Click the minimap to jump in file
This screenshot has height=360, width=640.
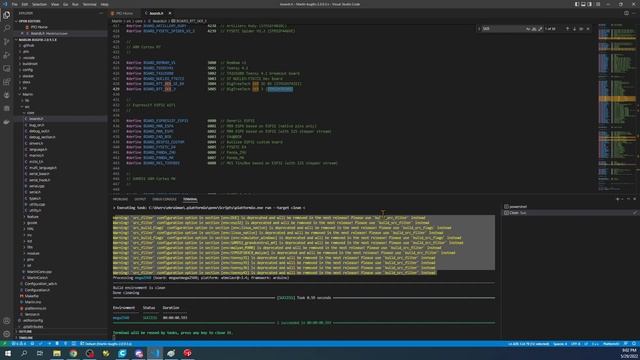pyautogui.click(x=617, y=106)
